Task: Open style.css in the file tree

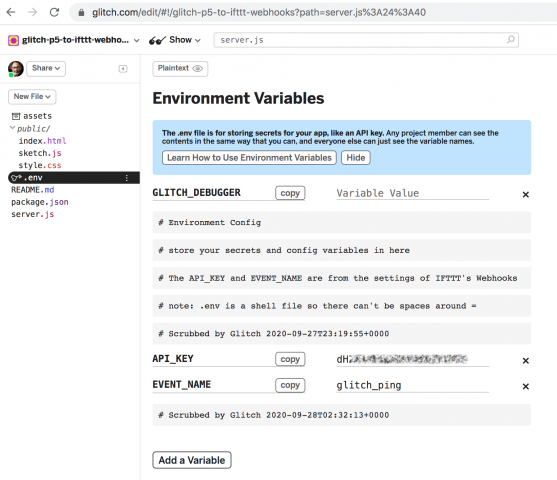Action: [40, 165]
